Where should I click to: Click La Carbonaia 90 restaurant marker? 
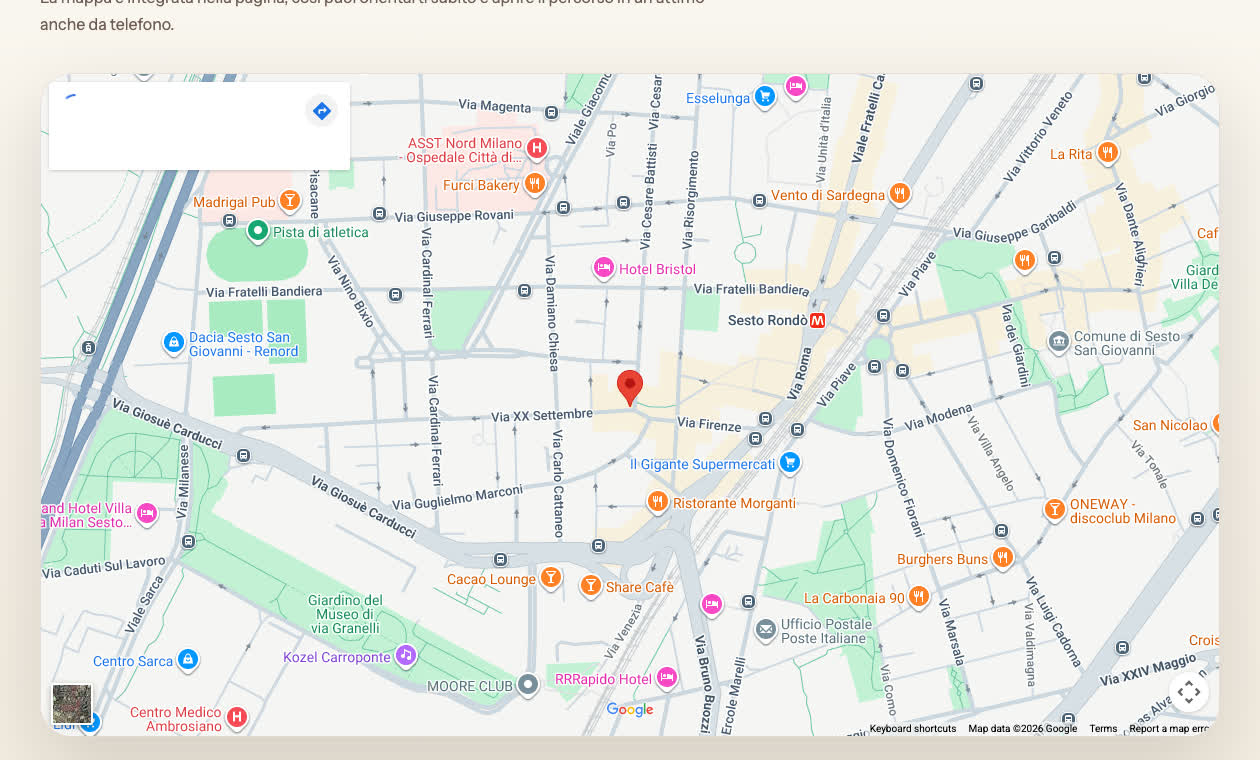pyautogui.click(x=919, y=597)
